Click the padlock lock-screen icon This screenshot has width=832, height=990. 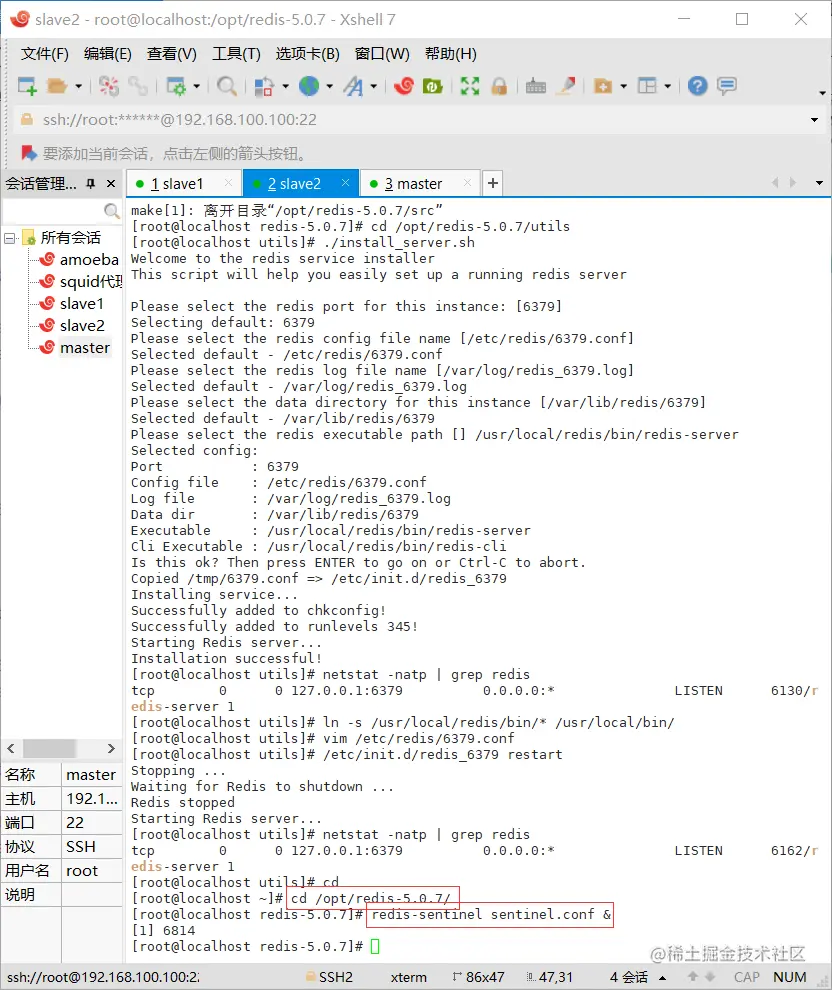[x=499, y=85]
